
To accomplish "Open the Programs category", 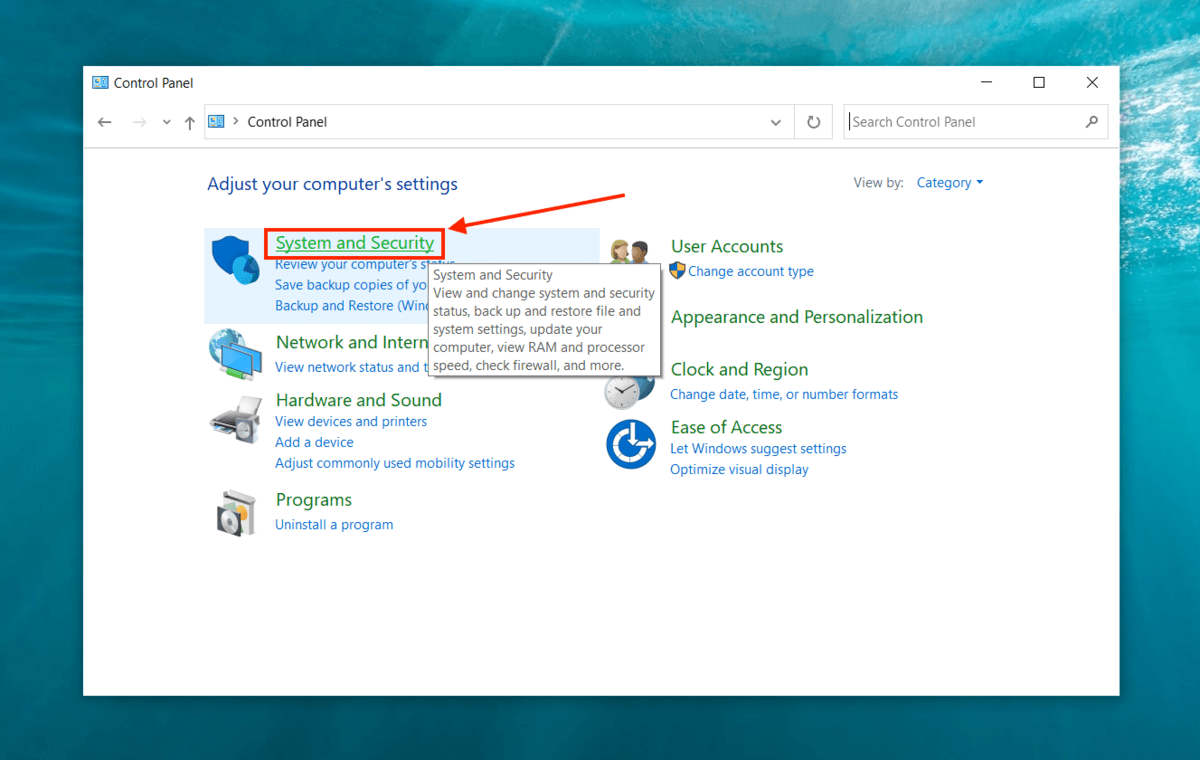I will [314, 500].
